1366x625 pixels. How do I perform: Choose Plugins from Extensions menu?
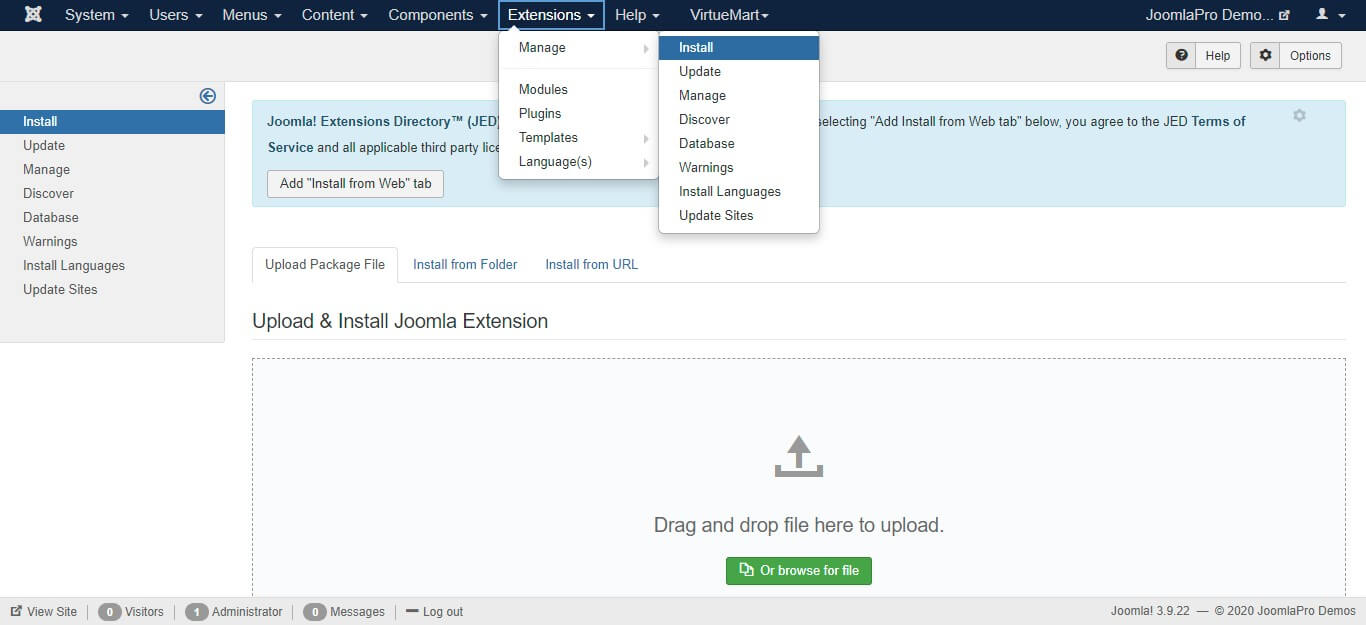point(540,114)
